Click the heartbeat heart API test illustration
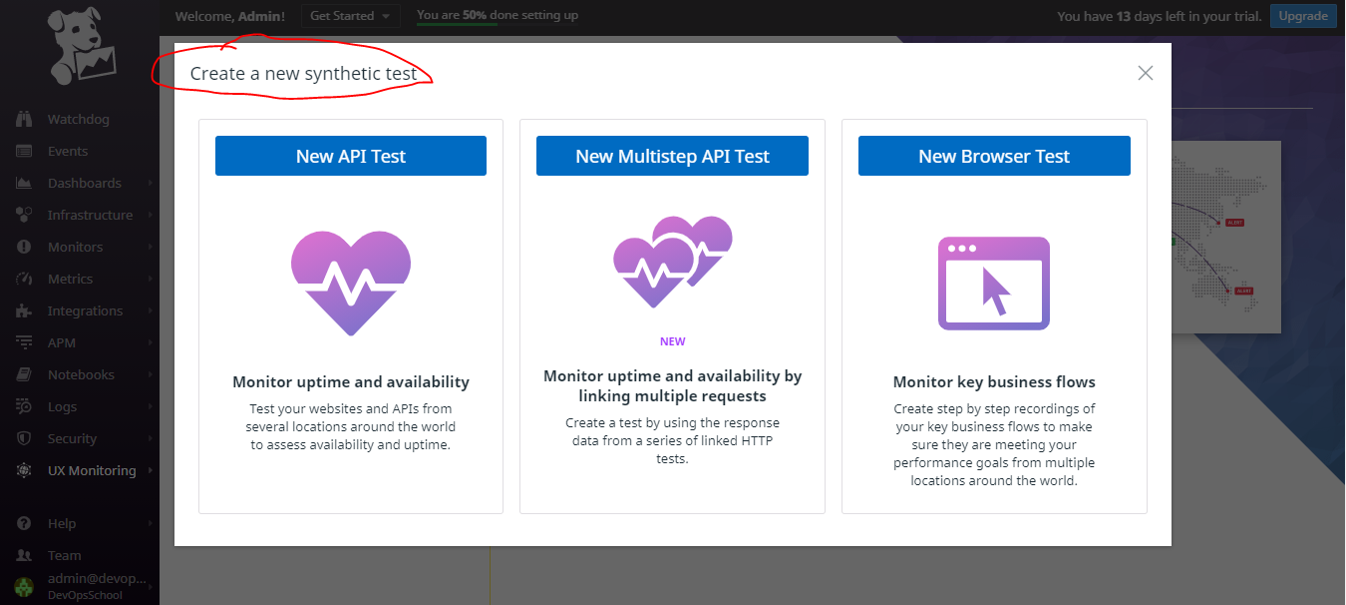1346x605 pixels. pyautogui.click(x=351, y=282)
